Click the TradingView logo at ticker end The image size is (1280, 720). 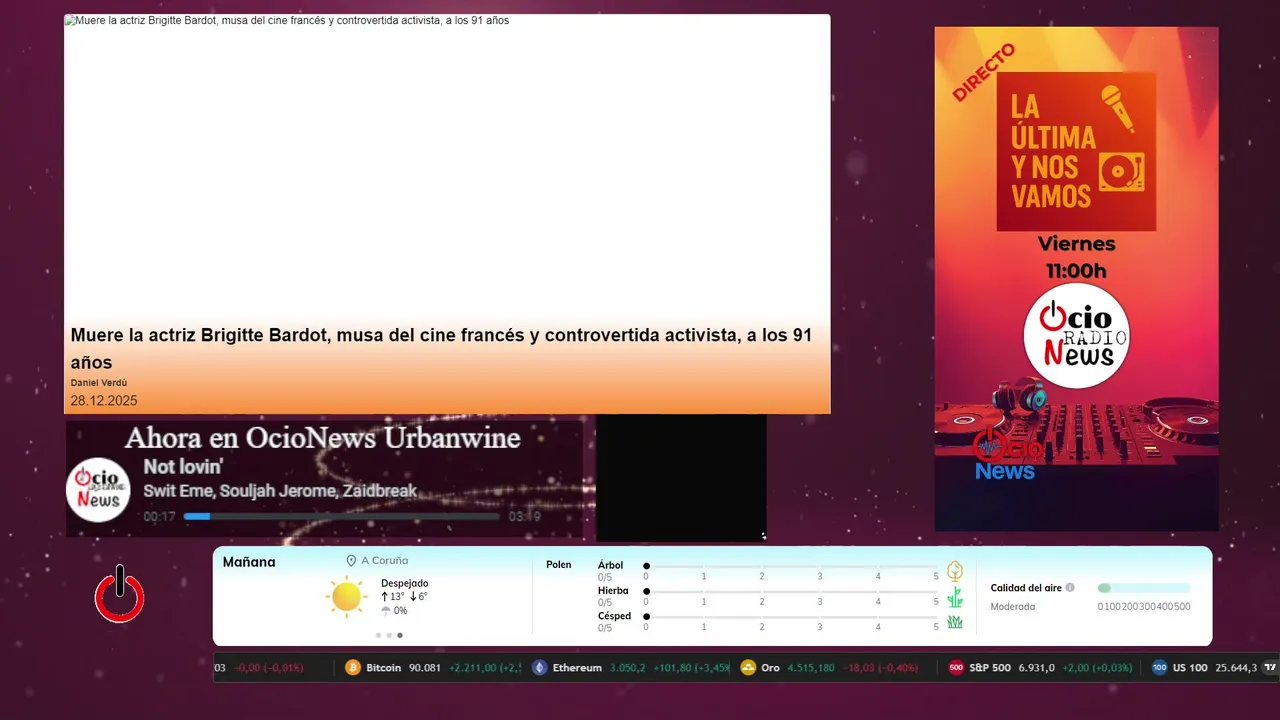click(x=1271, y=668)
